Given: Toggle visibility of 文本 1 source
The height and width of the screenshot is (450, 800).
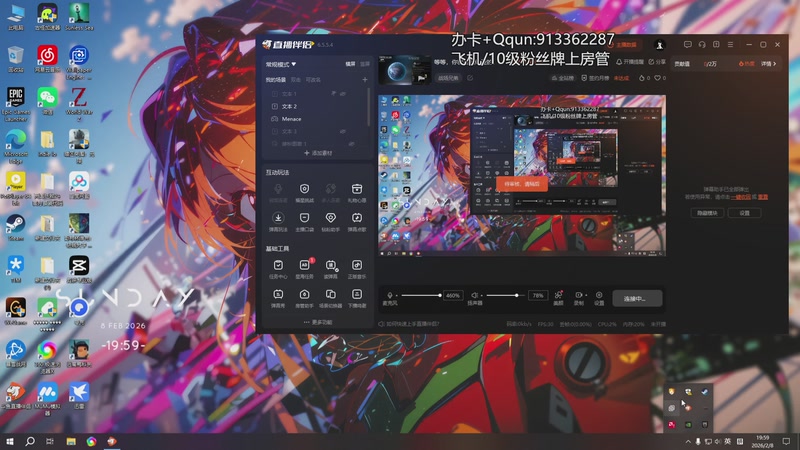Looking at the screenshot, I should point(343,94).
